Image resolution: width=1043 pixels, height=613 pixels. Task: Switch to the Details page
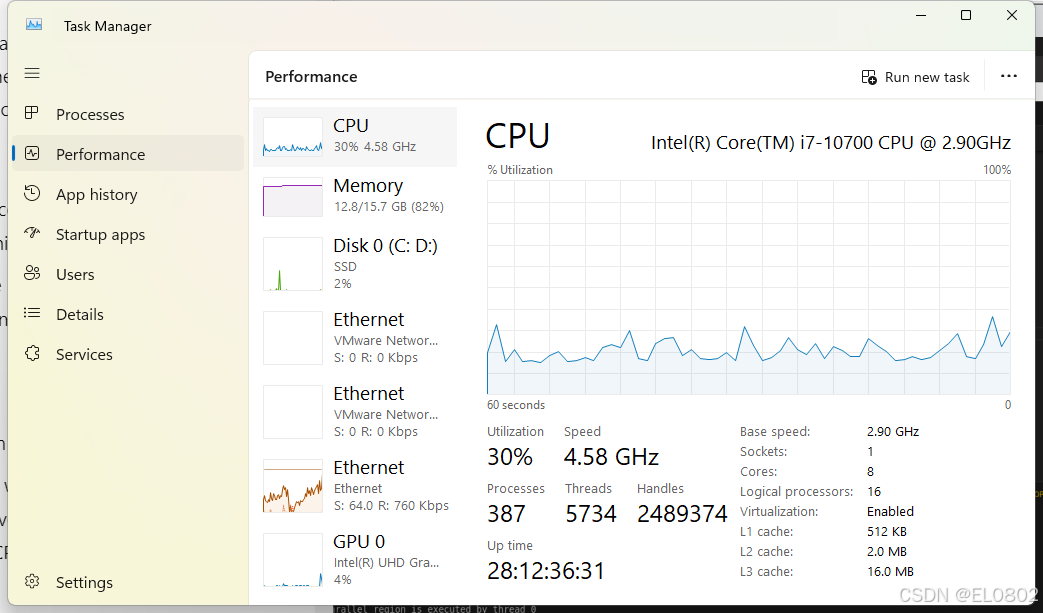point(82,314)
